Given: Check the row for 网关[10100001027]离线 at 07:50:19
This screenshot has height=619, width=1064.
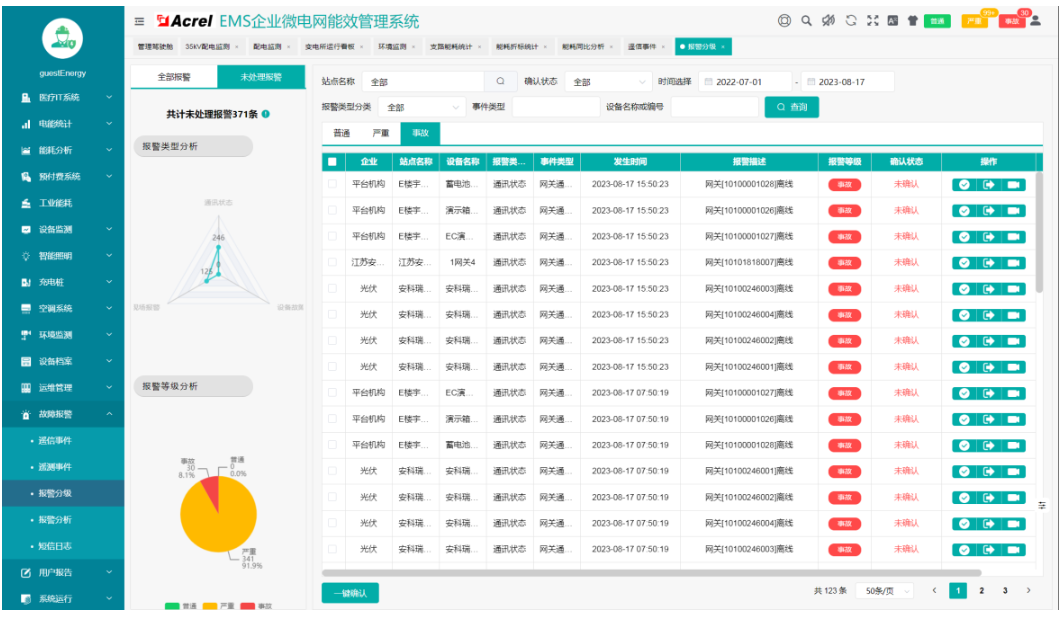Looking at the screenshot, I should pos(332,393).
